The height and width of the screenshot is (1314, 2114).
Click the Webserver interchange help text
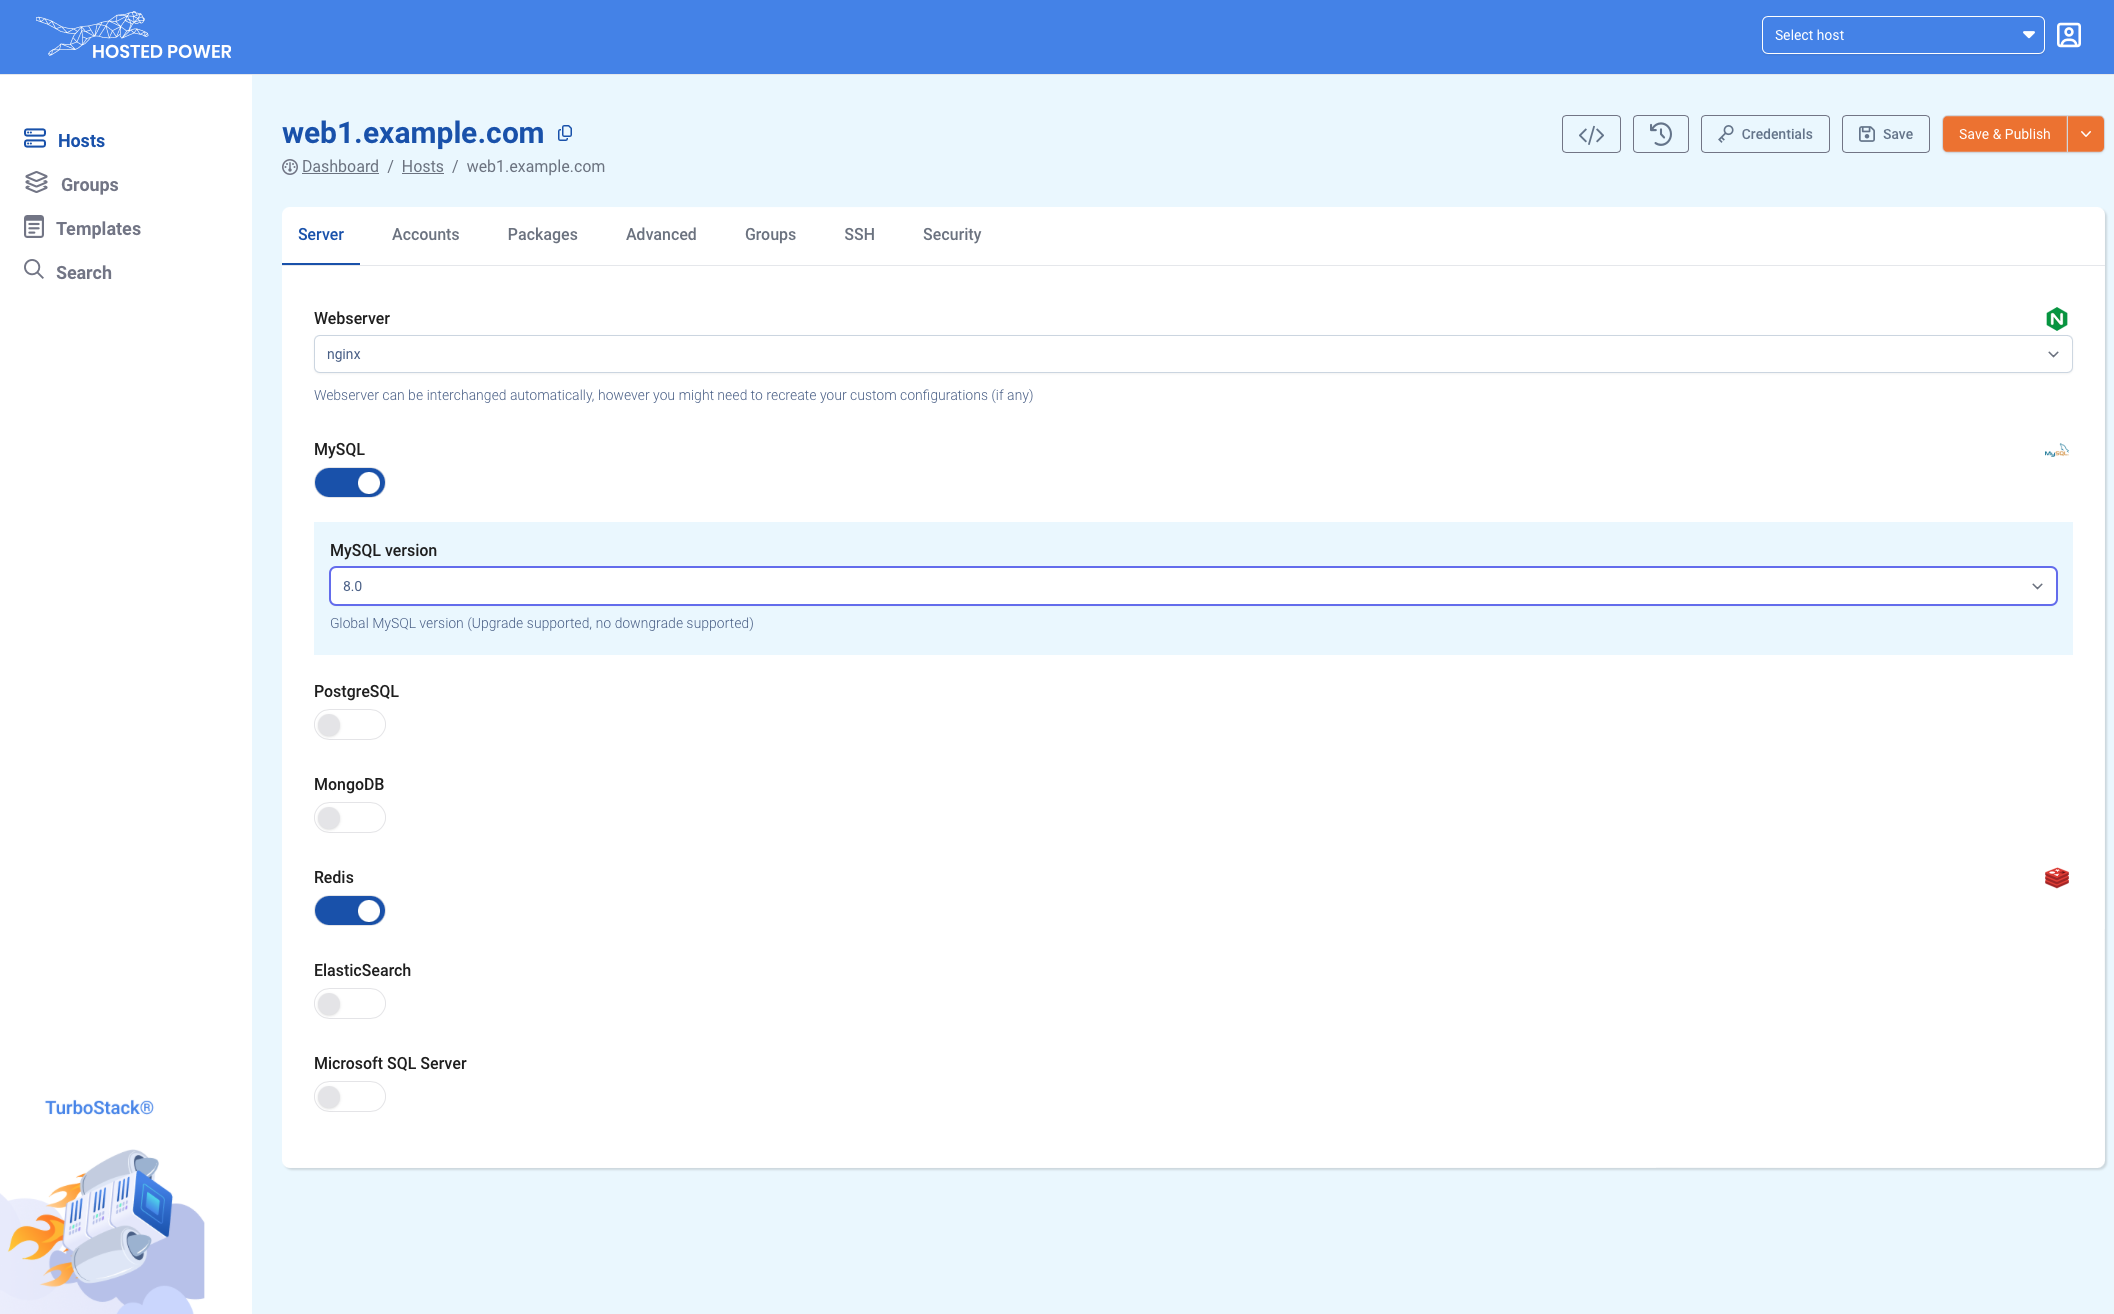[x=673, y=395]
